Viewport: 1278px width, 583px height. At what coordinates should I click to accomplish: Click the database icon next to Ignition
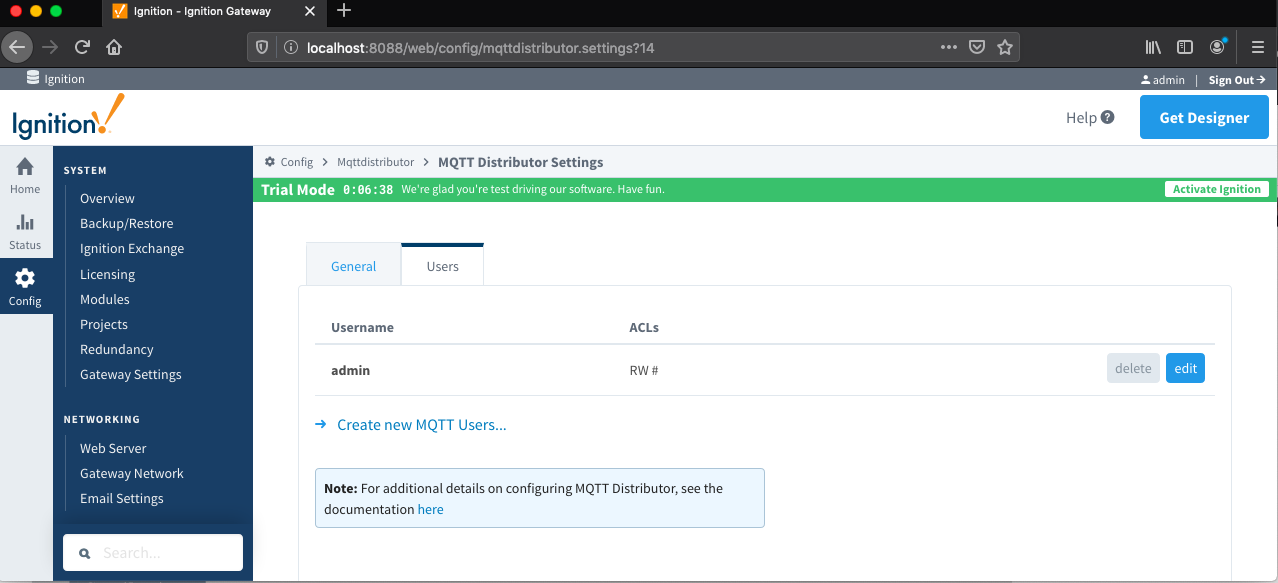click(33, 79)
